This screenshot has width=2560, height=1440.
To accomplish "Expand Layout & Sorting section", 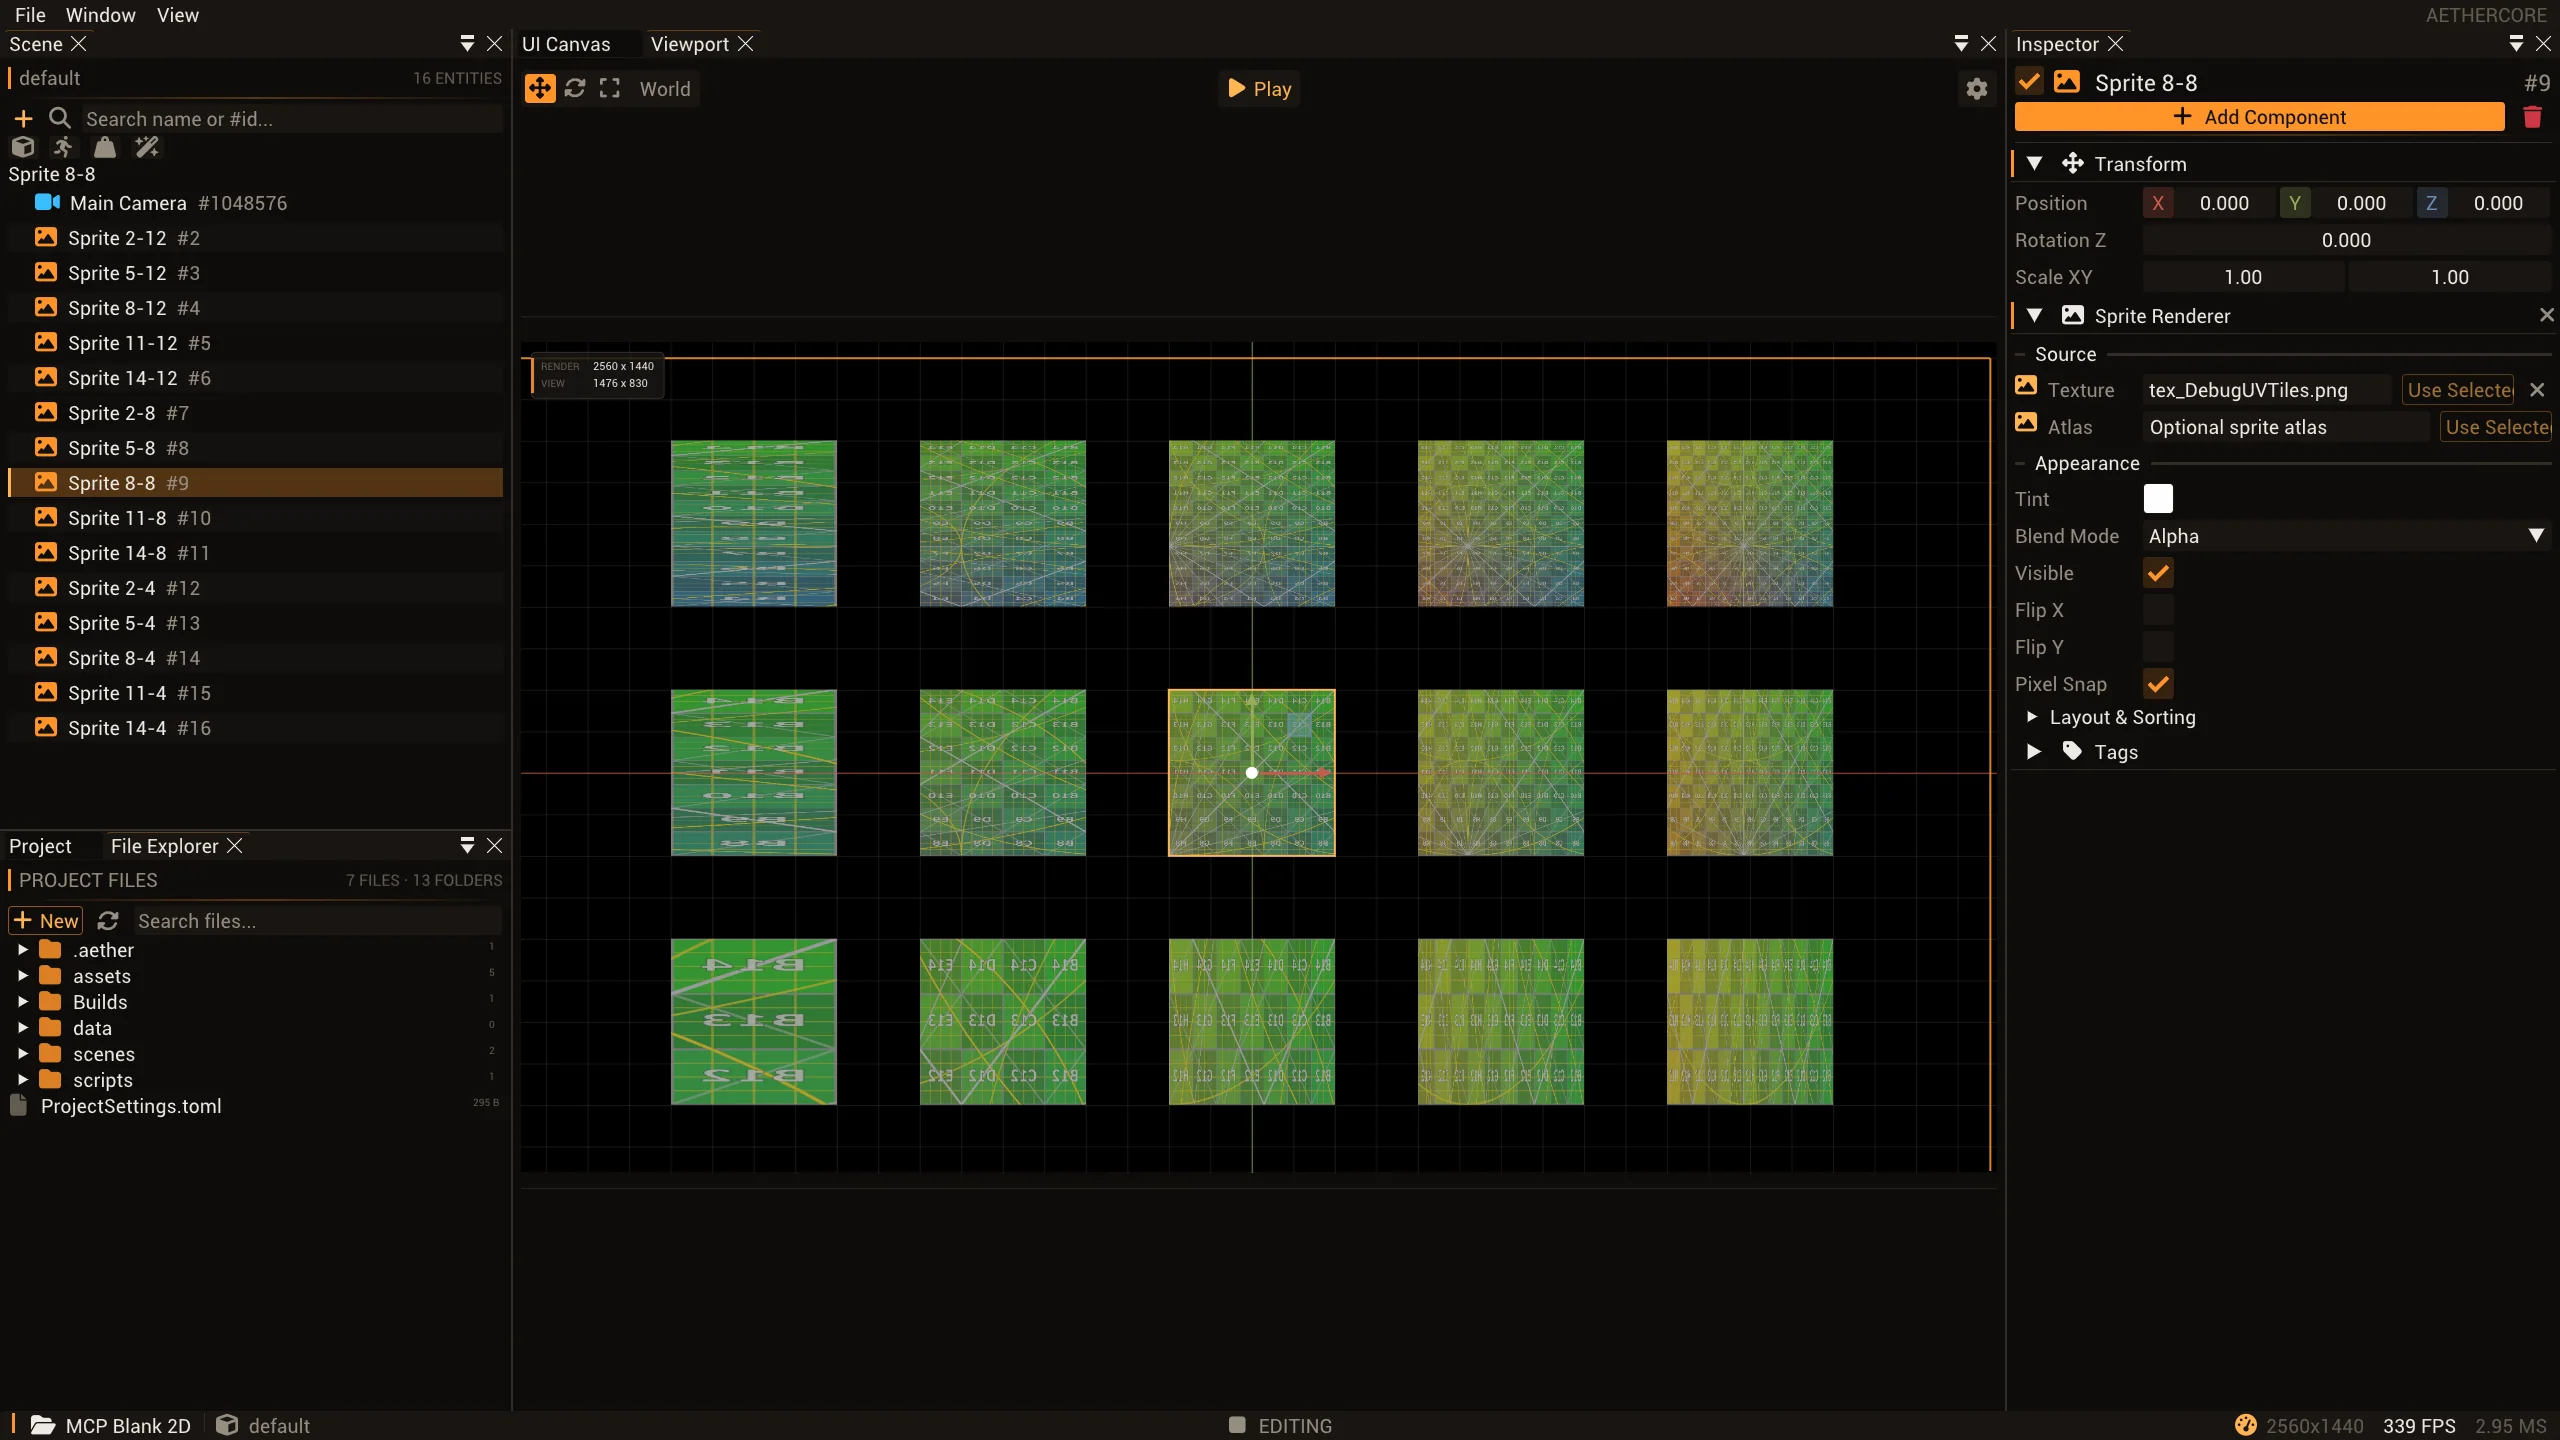I will tap(2032, 717).
